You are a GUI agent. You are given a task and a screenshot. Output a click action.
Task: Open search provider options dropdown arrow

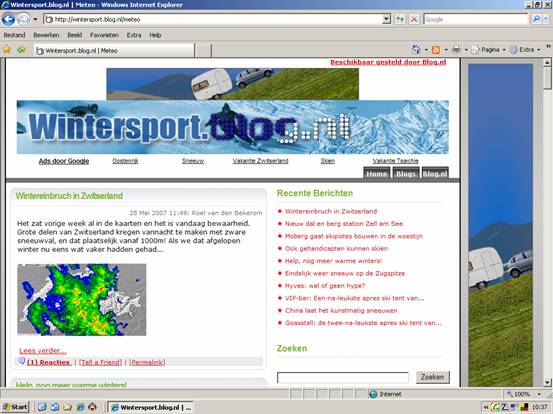(x=546, y=19)
